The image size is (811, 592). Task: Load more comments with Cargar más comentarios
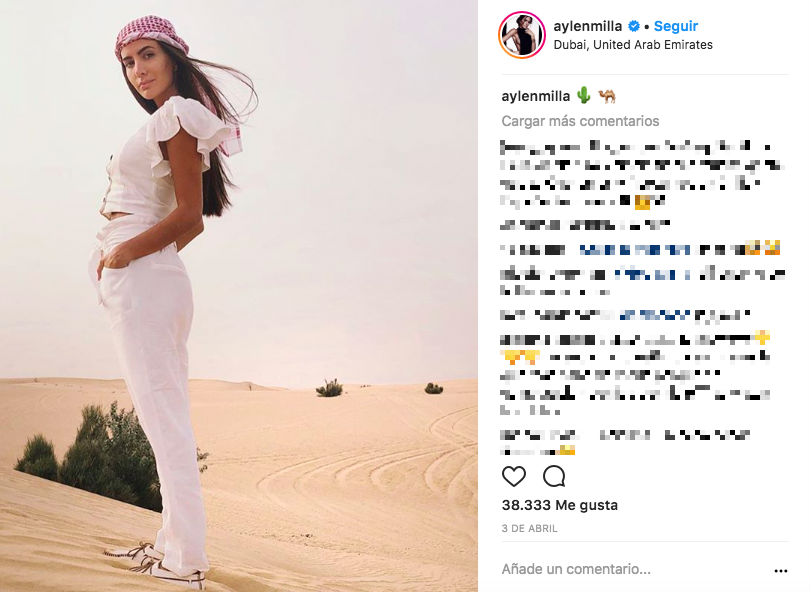tap(580, 121)
